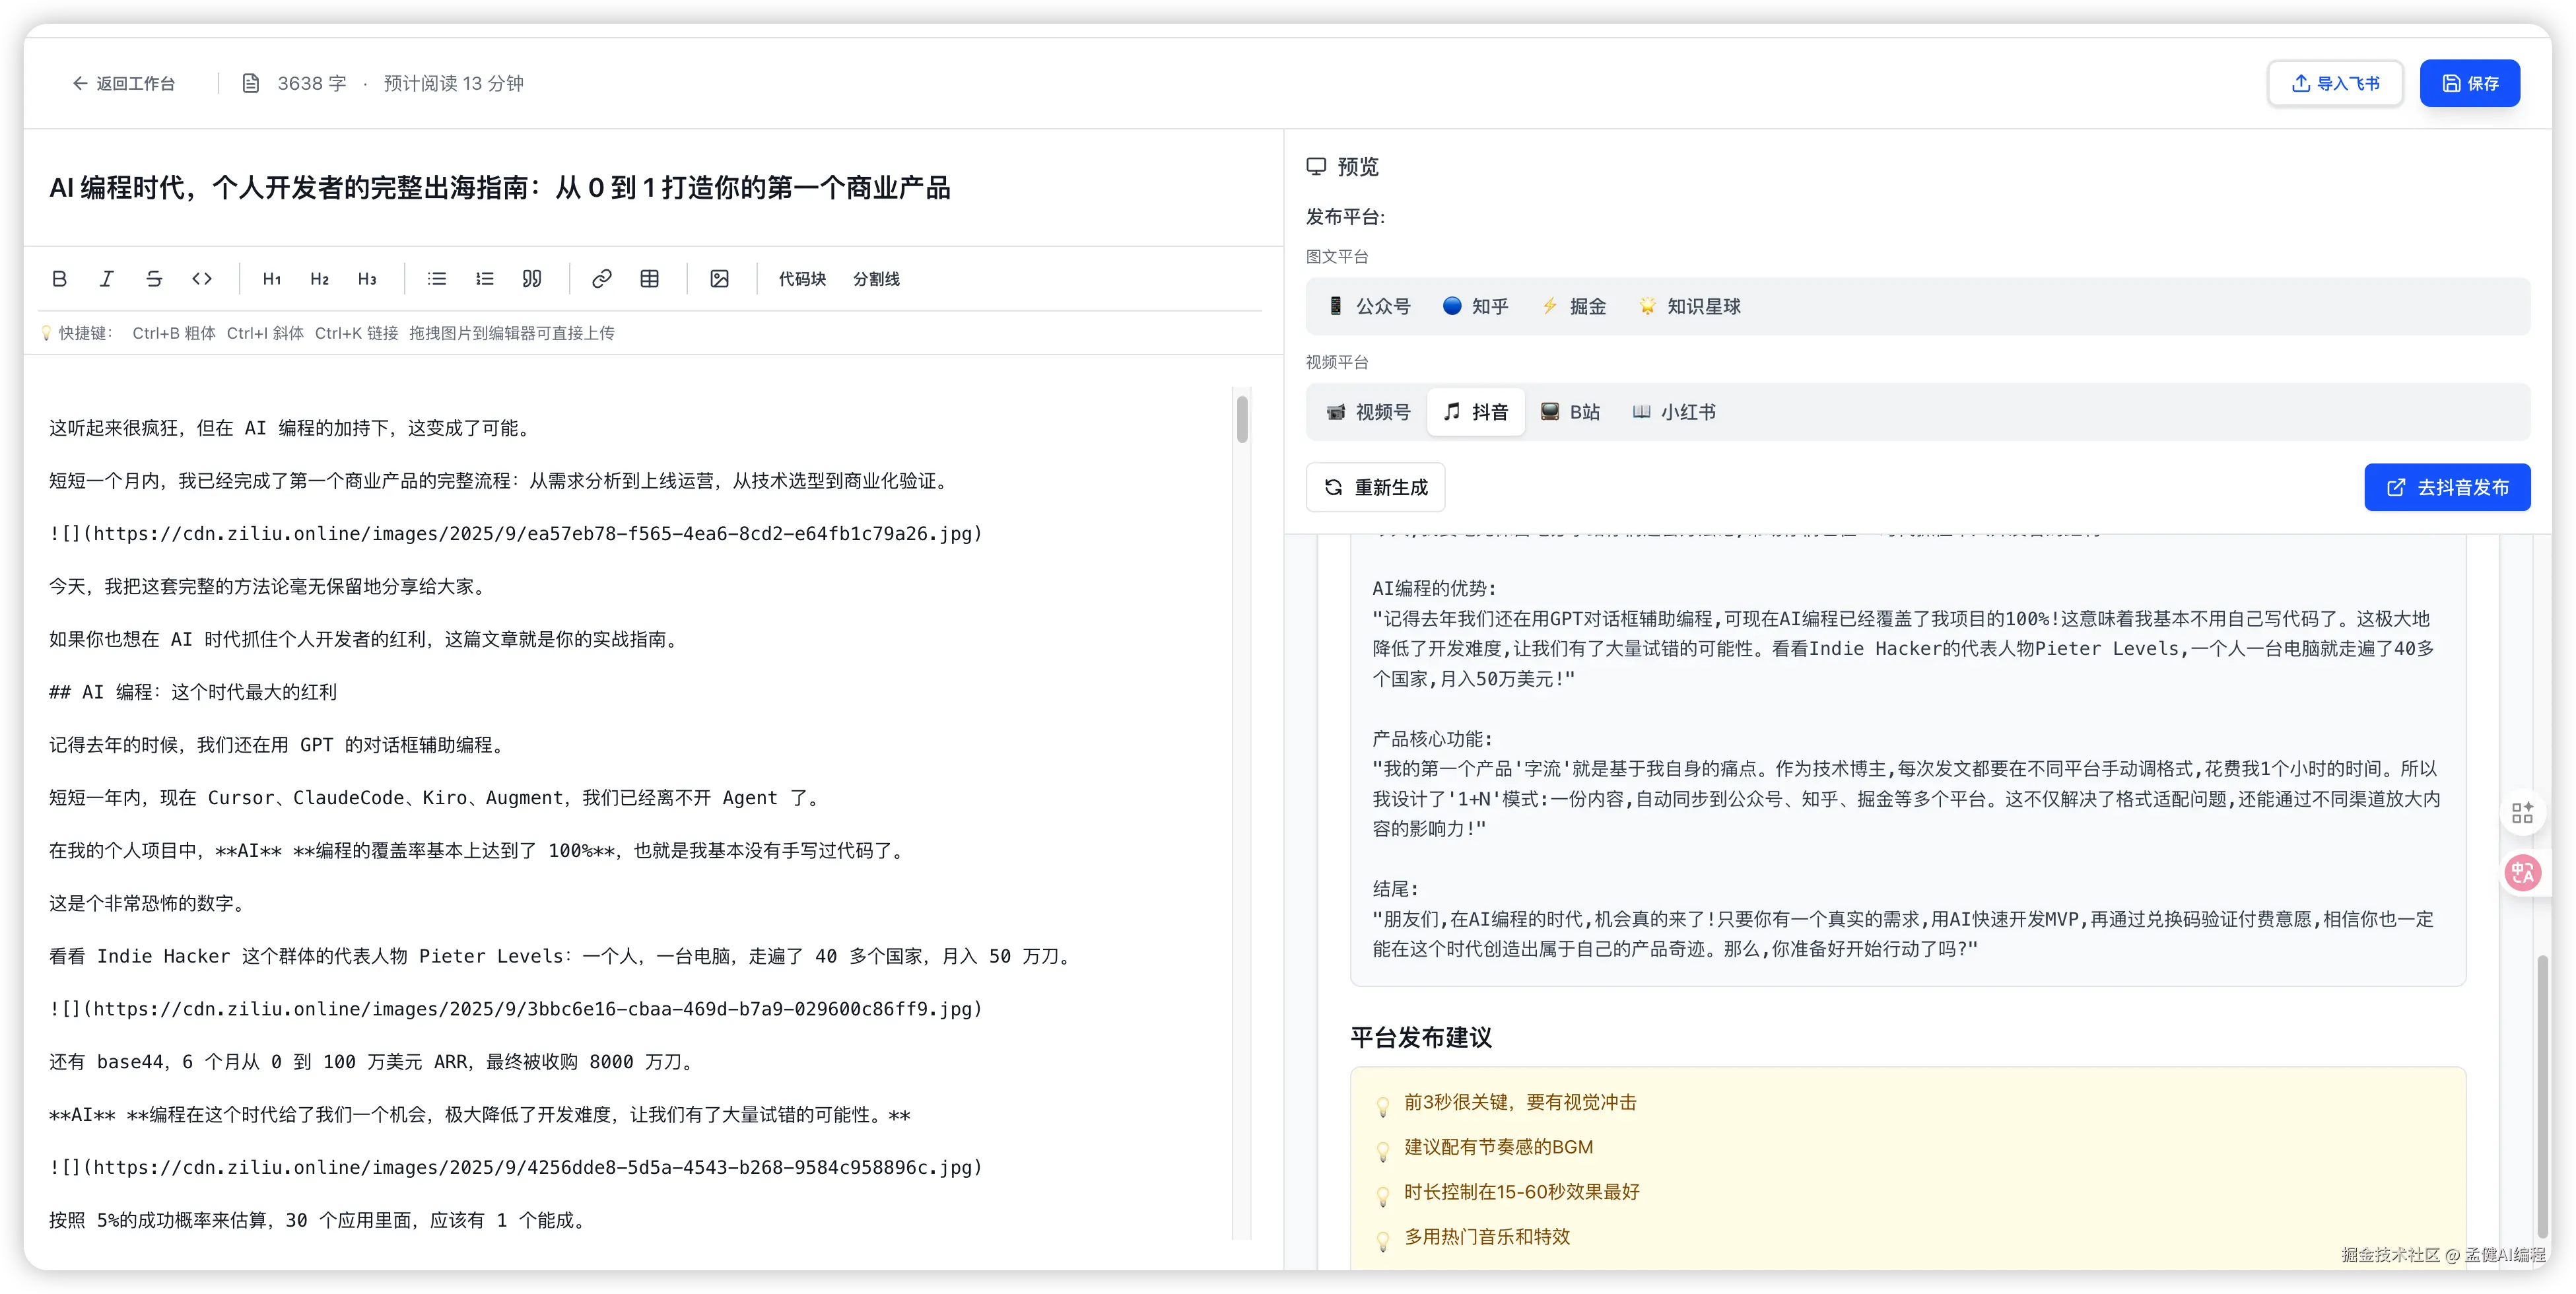Select the 视频号 video platform tab
The height and width of the screenshot is (1294, 2576).
pyautogui.click(x=1368, y=412)
